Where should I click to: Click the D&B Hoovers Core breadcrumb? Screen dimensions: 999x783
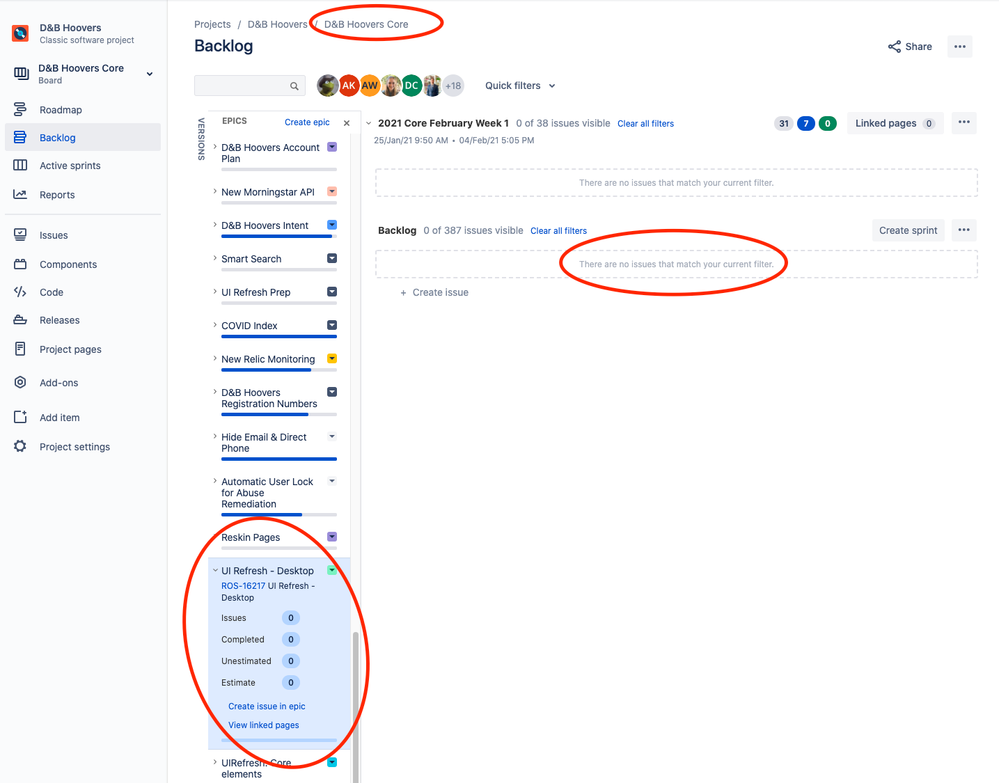(366, 24)
